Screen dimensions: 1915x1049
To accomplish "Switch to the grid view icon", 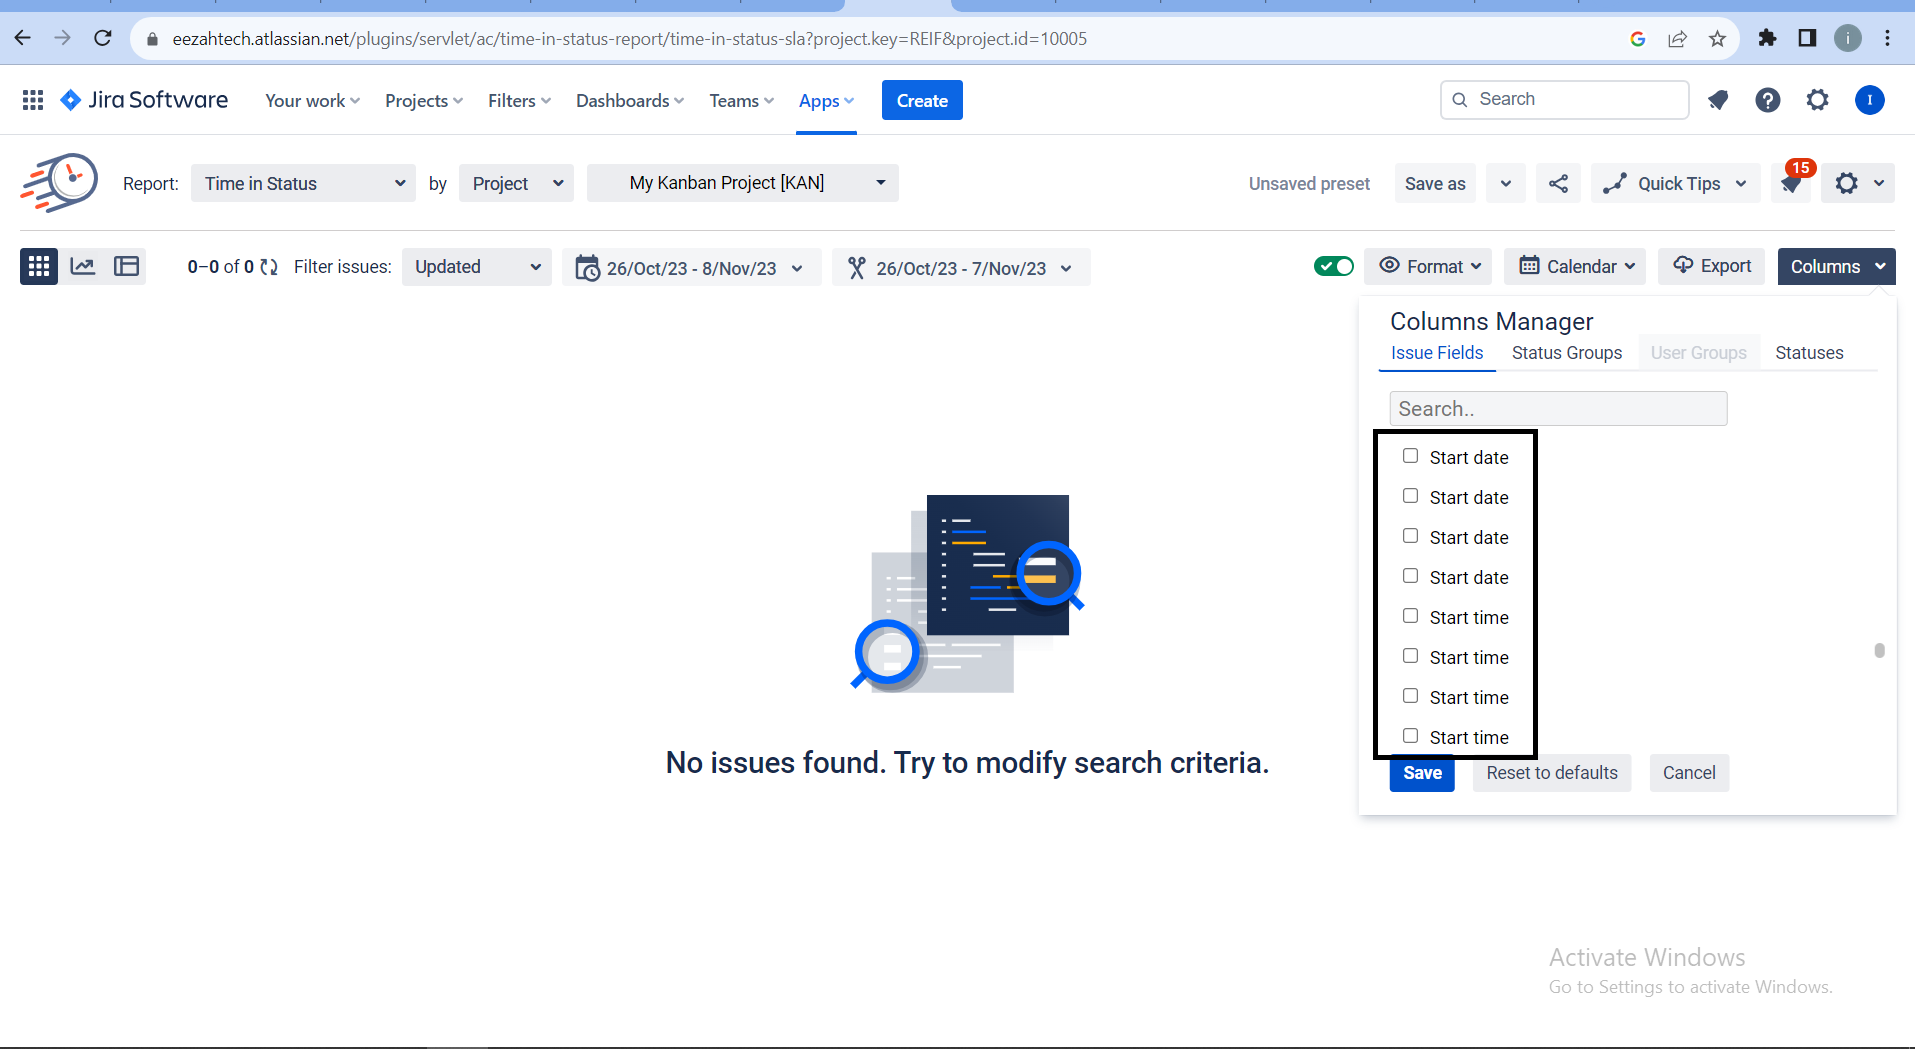I will 38,266.
